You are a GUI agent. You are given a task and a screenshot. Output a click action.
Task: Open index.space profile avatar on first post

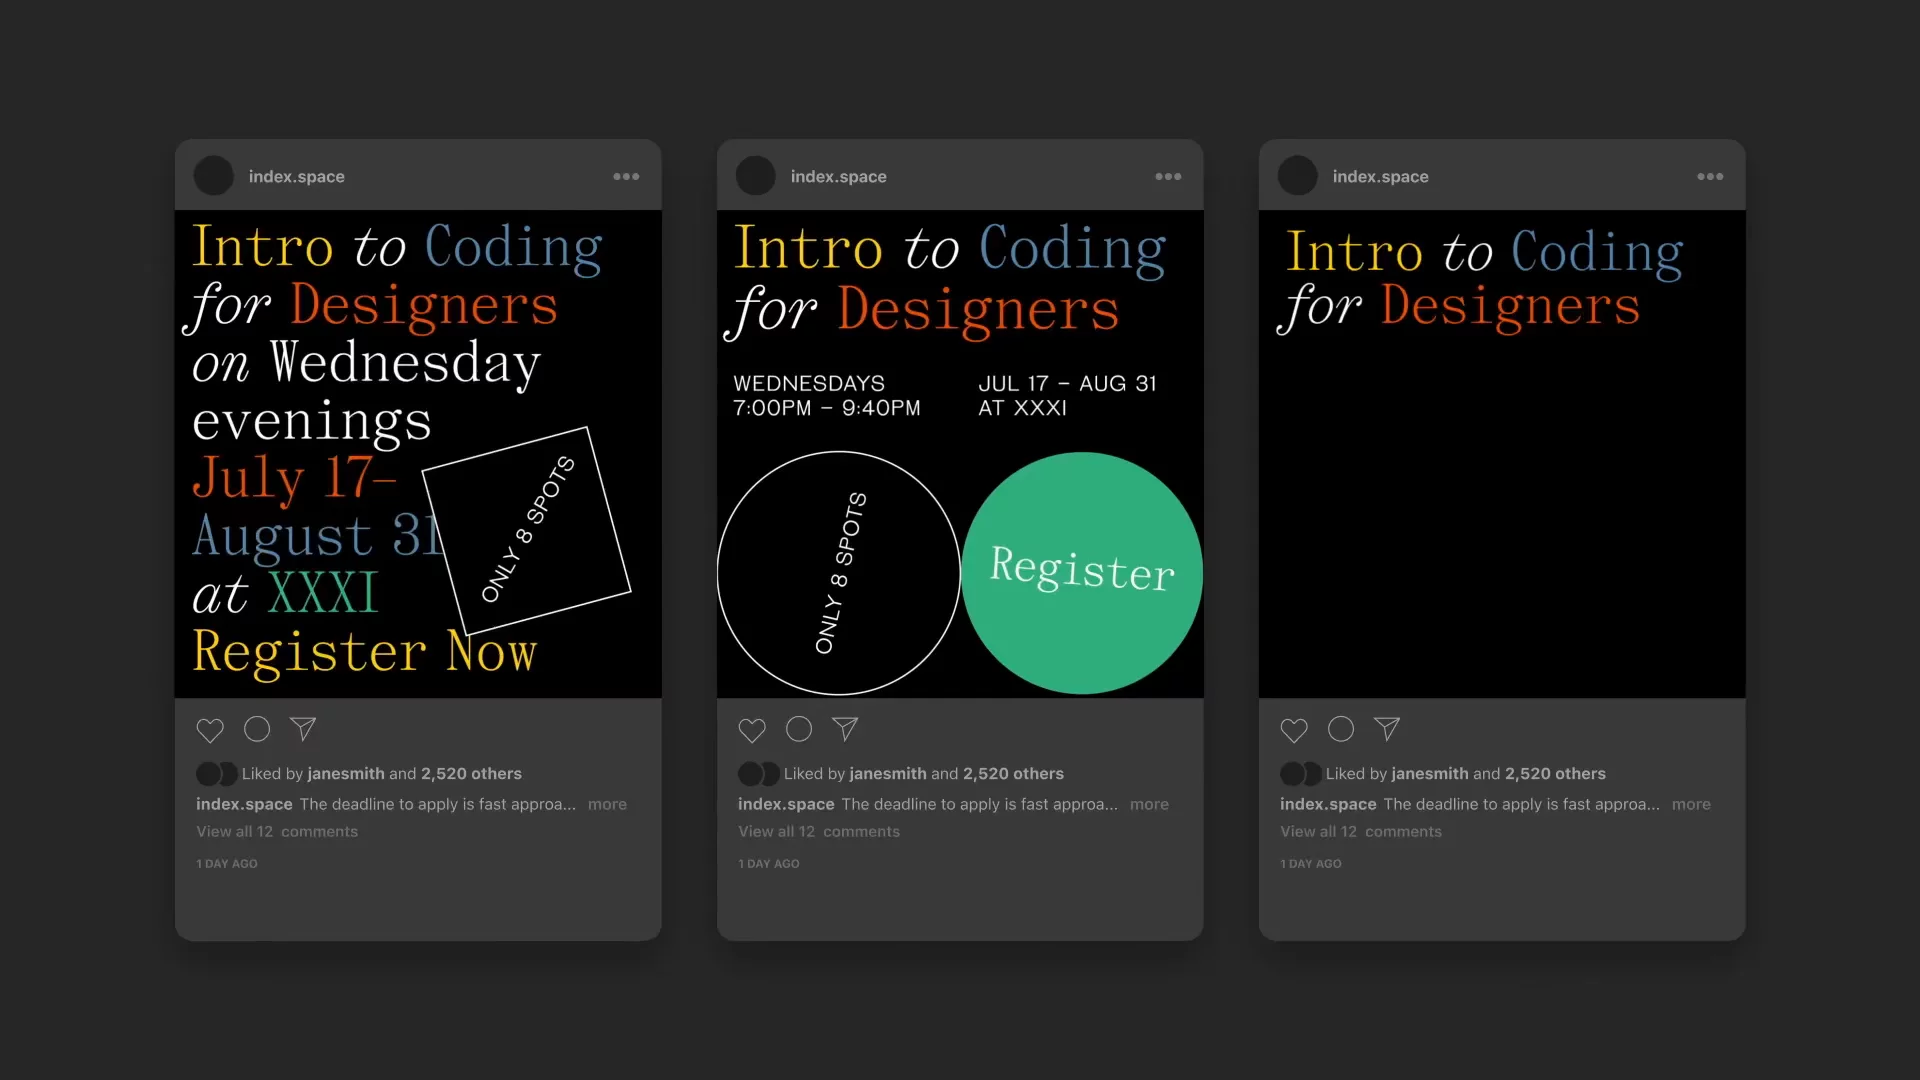[x=214, y=176]
